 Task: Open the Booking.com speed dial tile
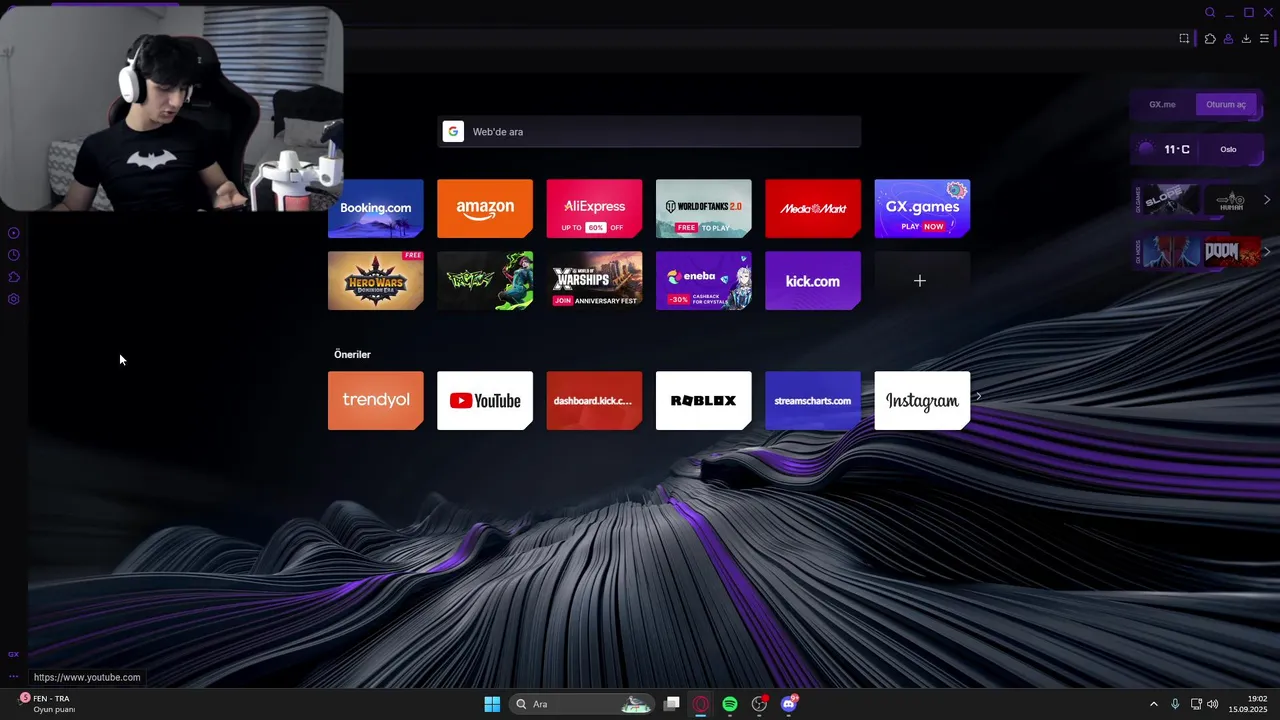[376, 208]
